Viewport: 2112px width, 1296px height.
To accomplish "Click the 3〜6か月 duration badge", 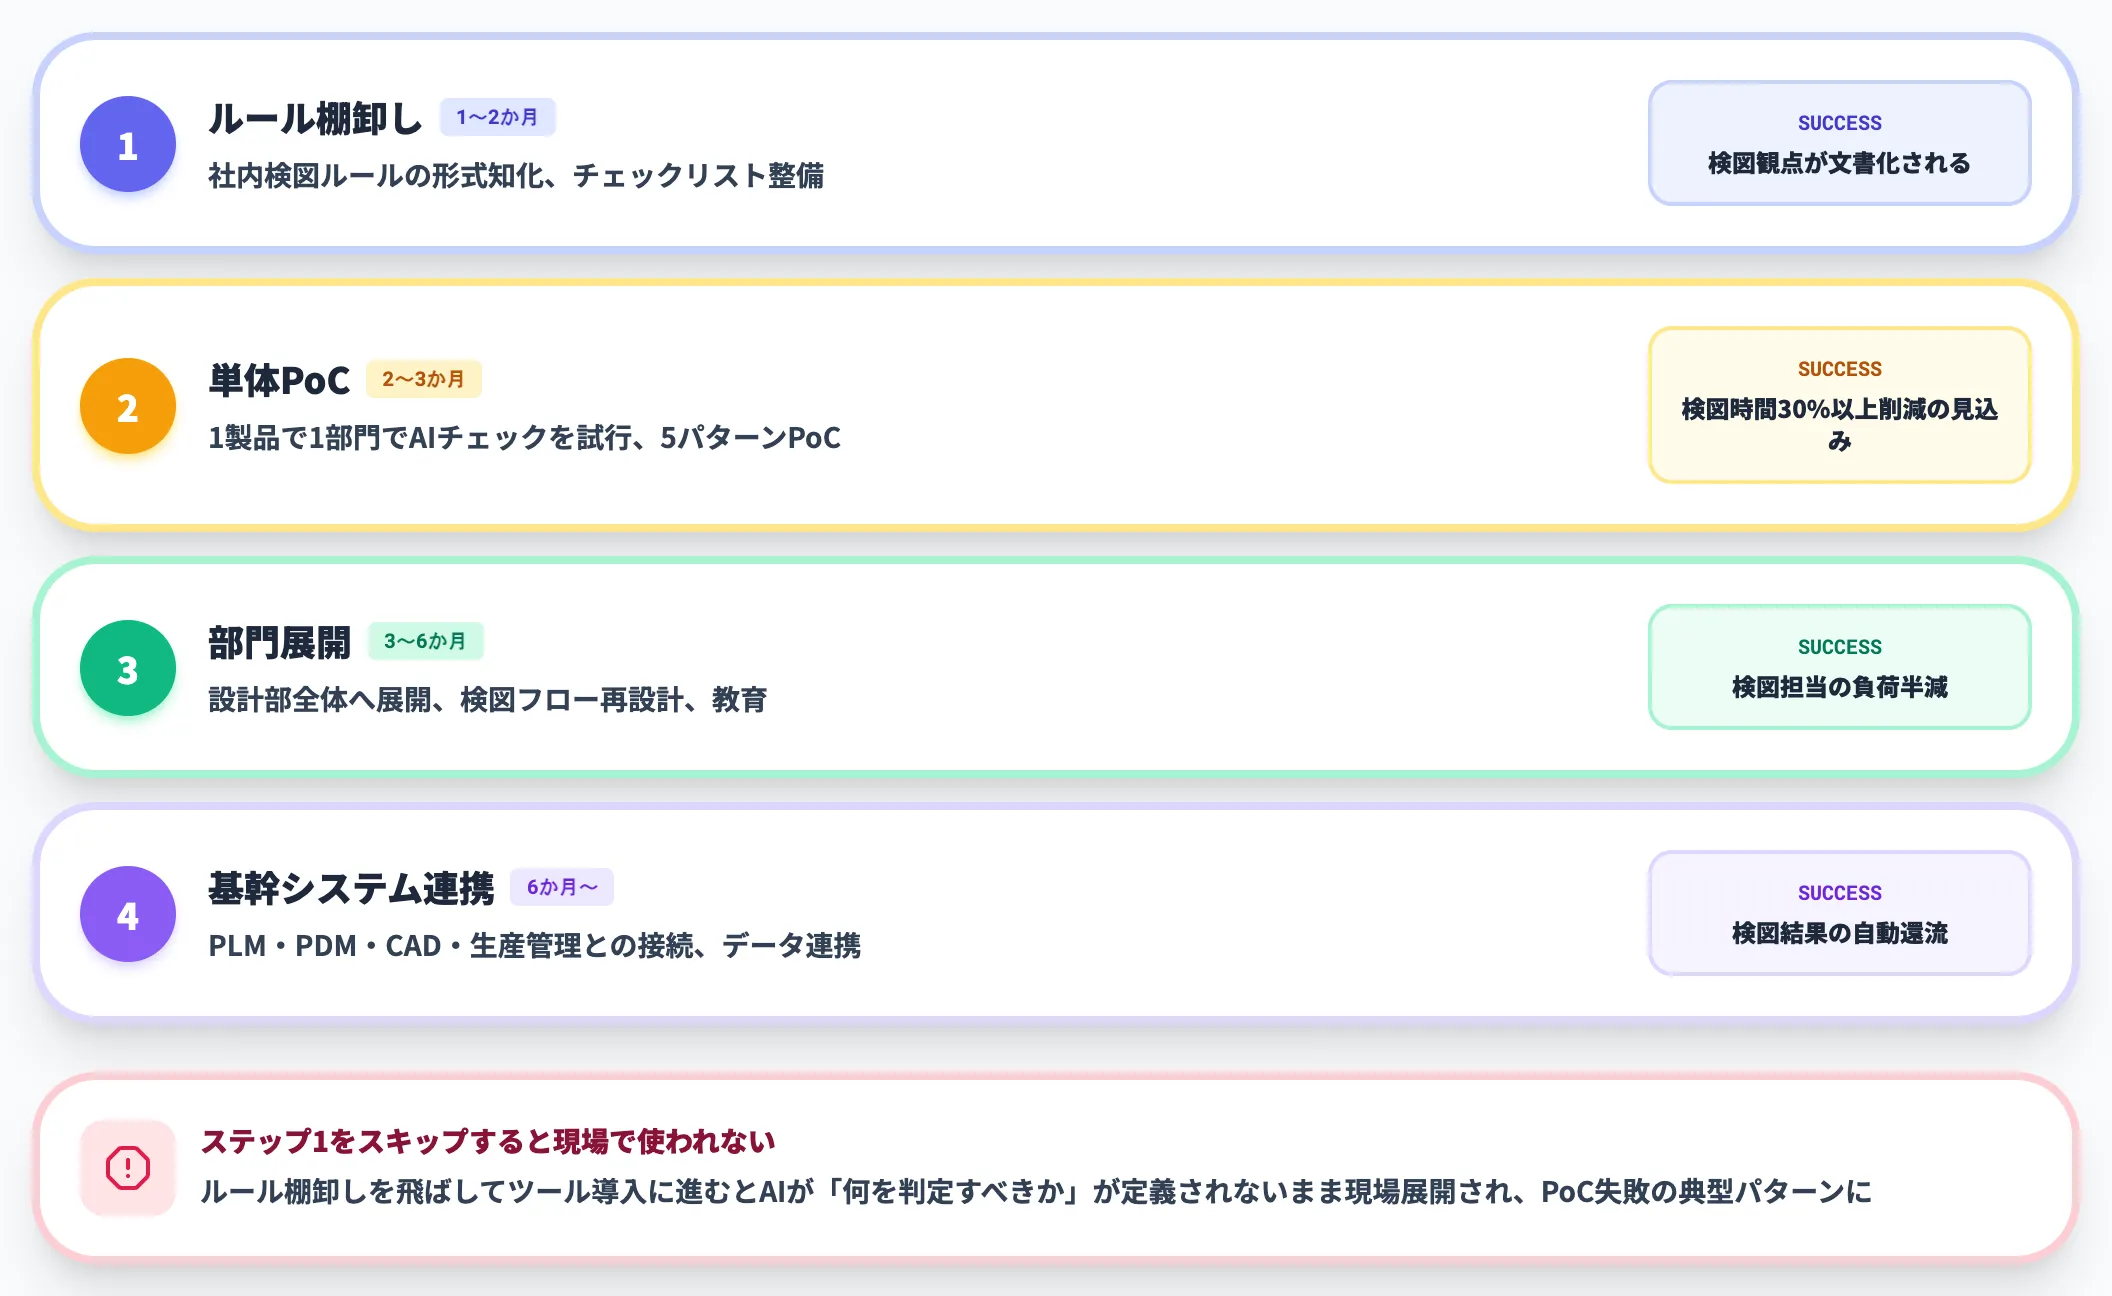I will pyautogui.click(x=425, y=641).
